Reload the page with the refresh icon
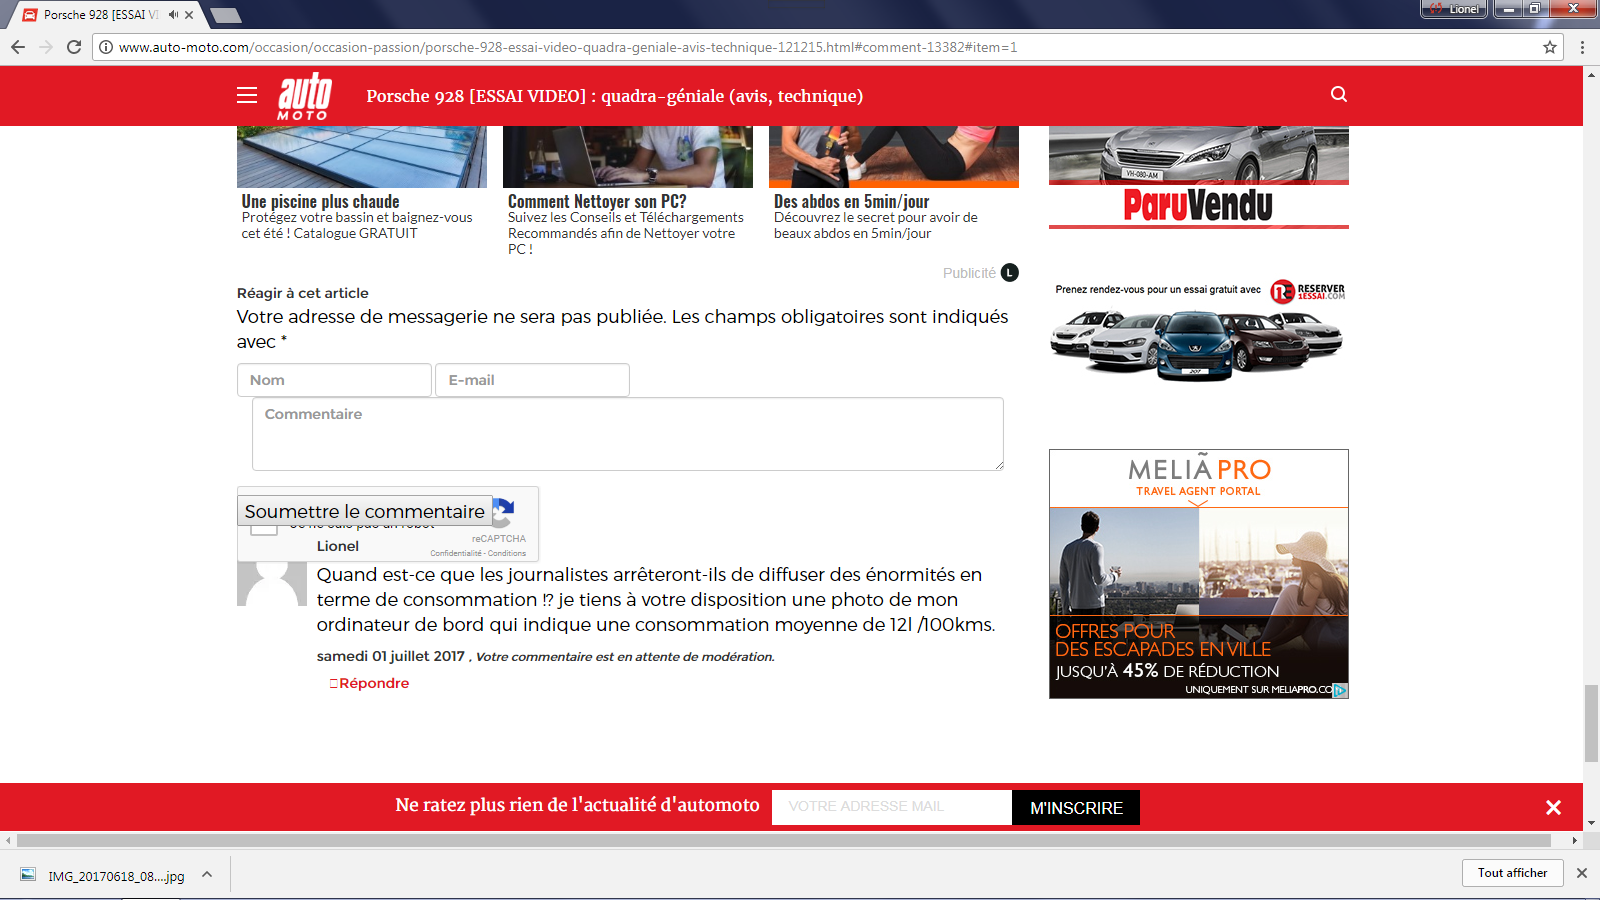 tap(74, 47)
